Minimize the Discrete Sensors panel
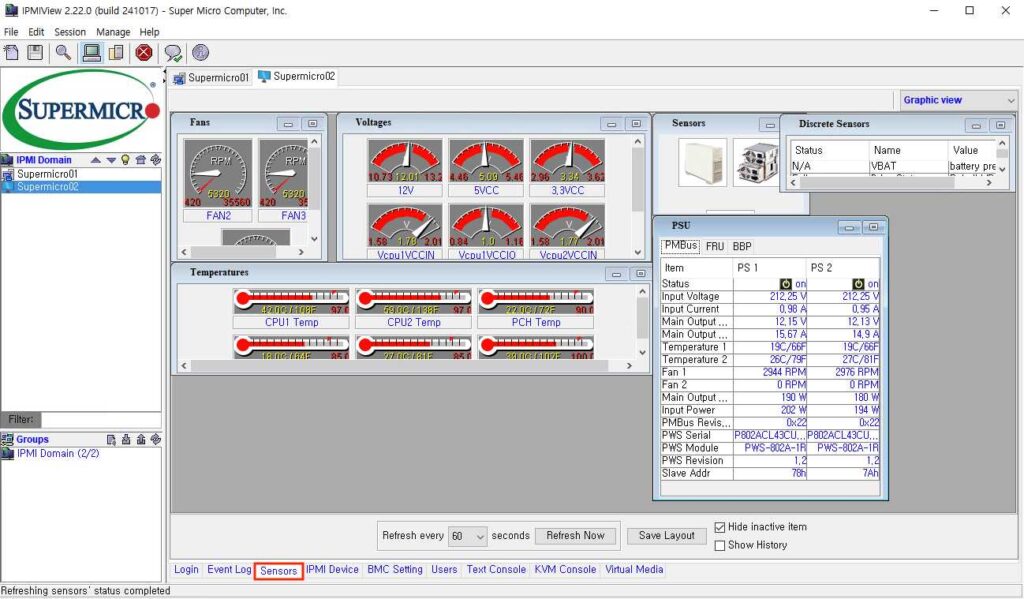This screenshot has height=599, width=1024. [976, 125]
